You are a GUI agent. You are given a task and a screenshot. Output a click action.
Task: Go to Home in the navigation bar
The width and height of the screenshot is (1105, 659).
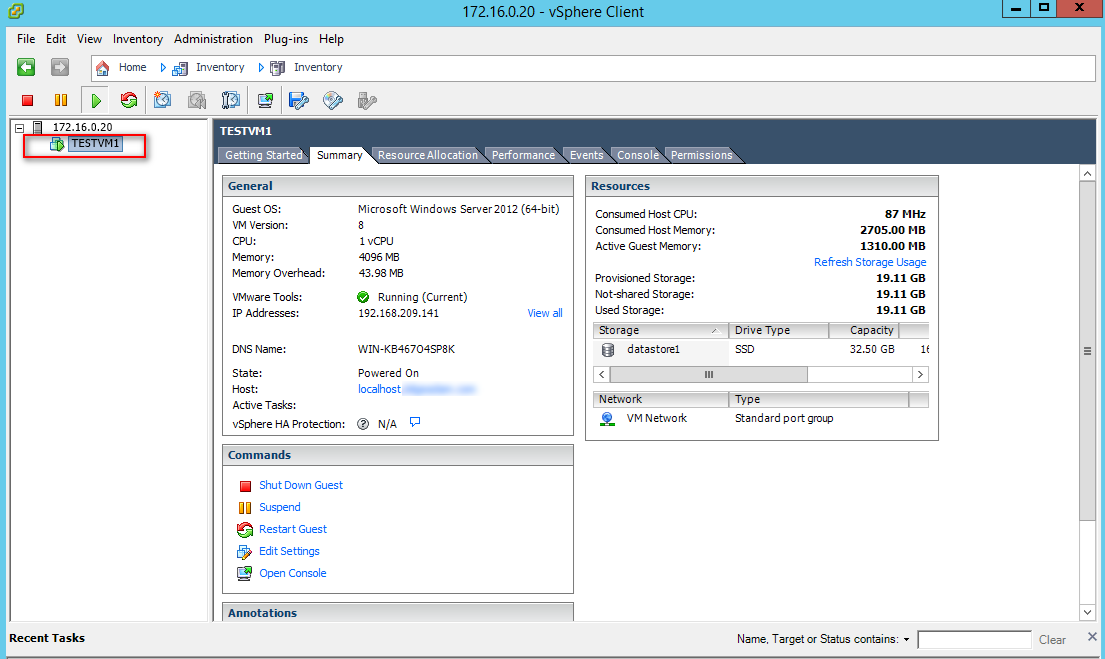(132, 67)
